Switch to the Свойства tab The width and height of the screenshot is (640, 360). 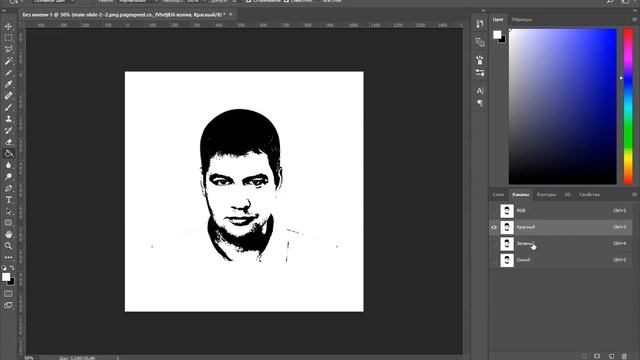click(x=589, y=195)
